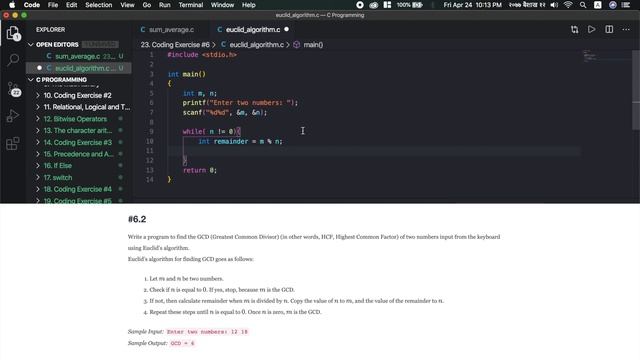Open the Explorer view in activity bar
This screenshot has height=360, width=640.
pyautogui.click(x=13, y=33)
